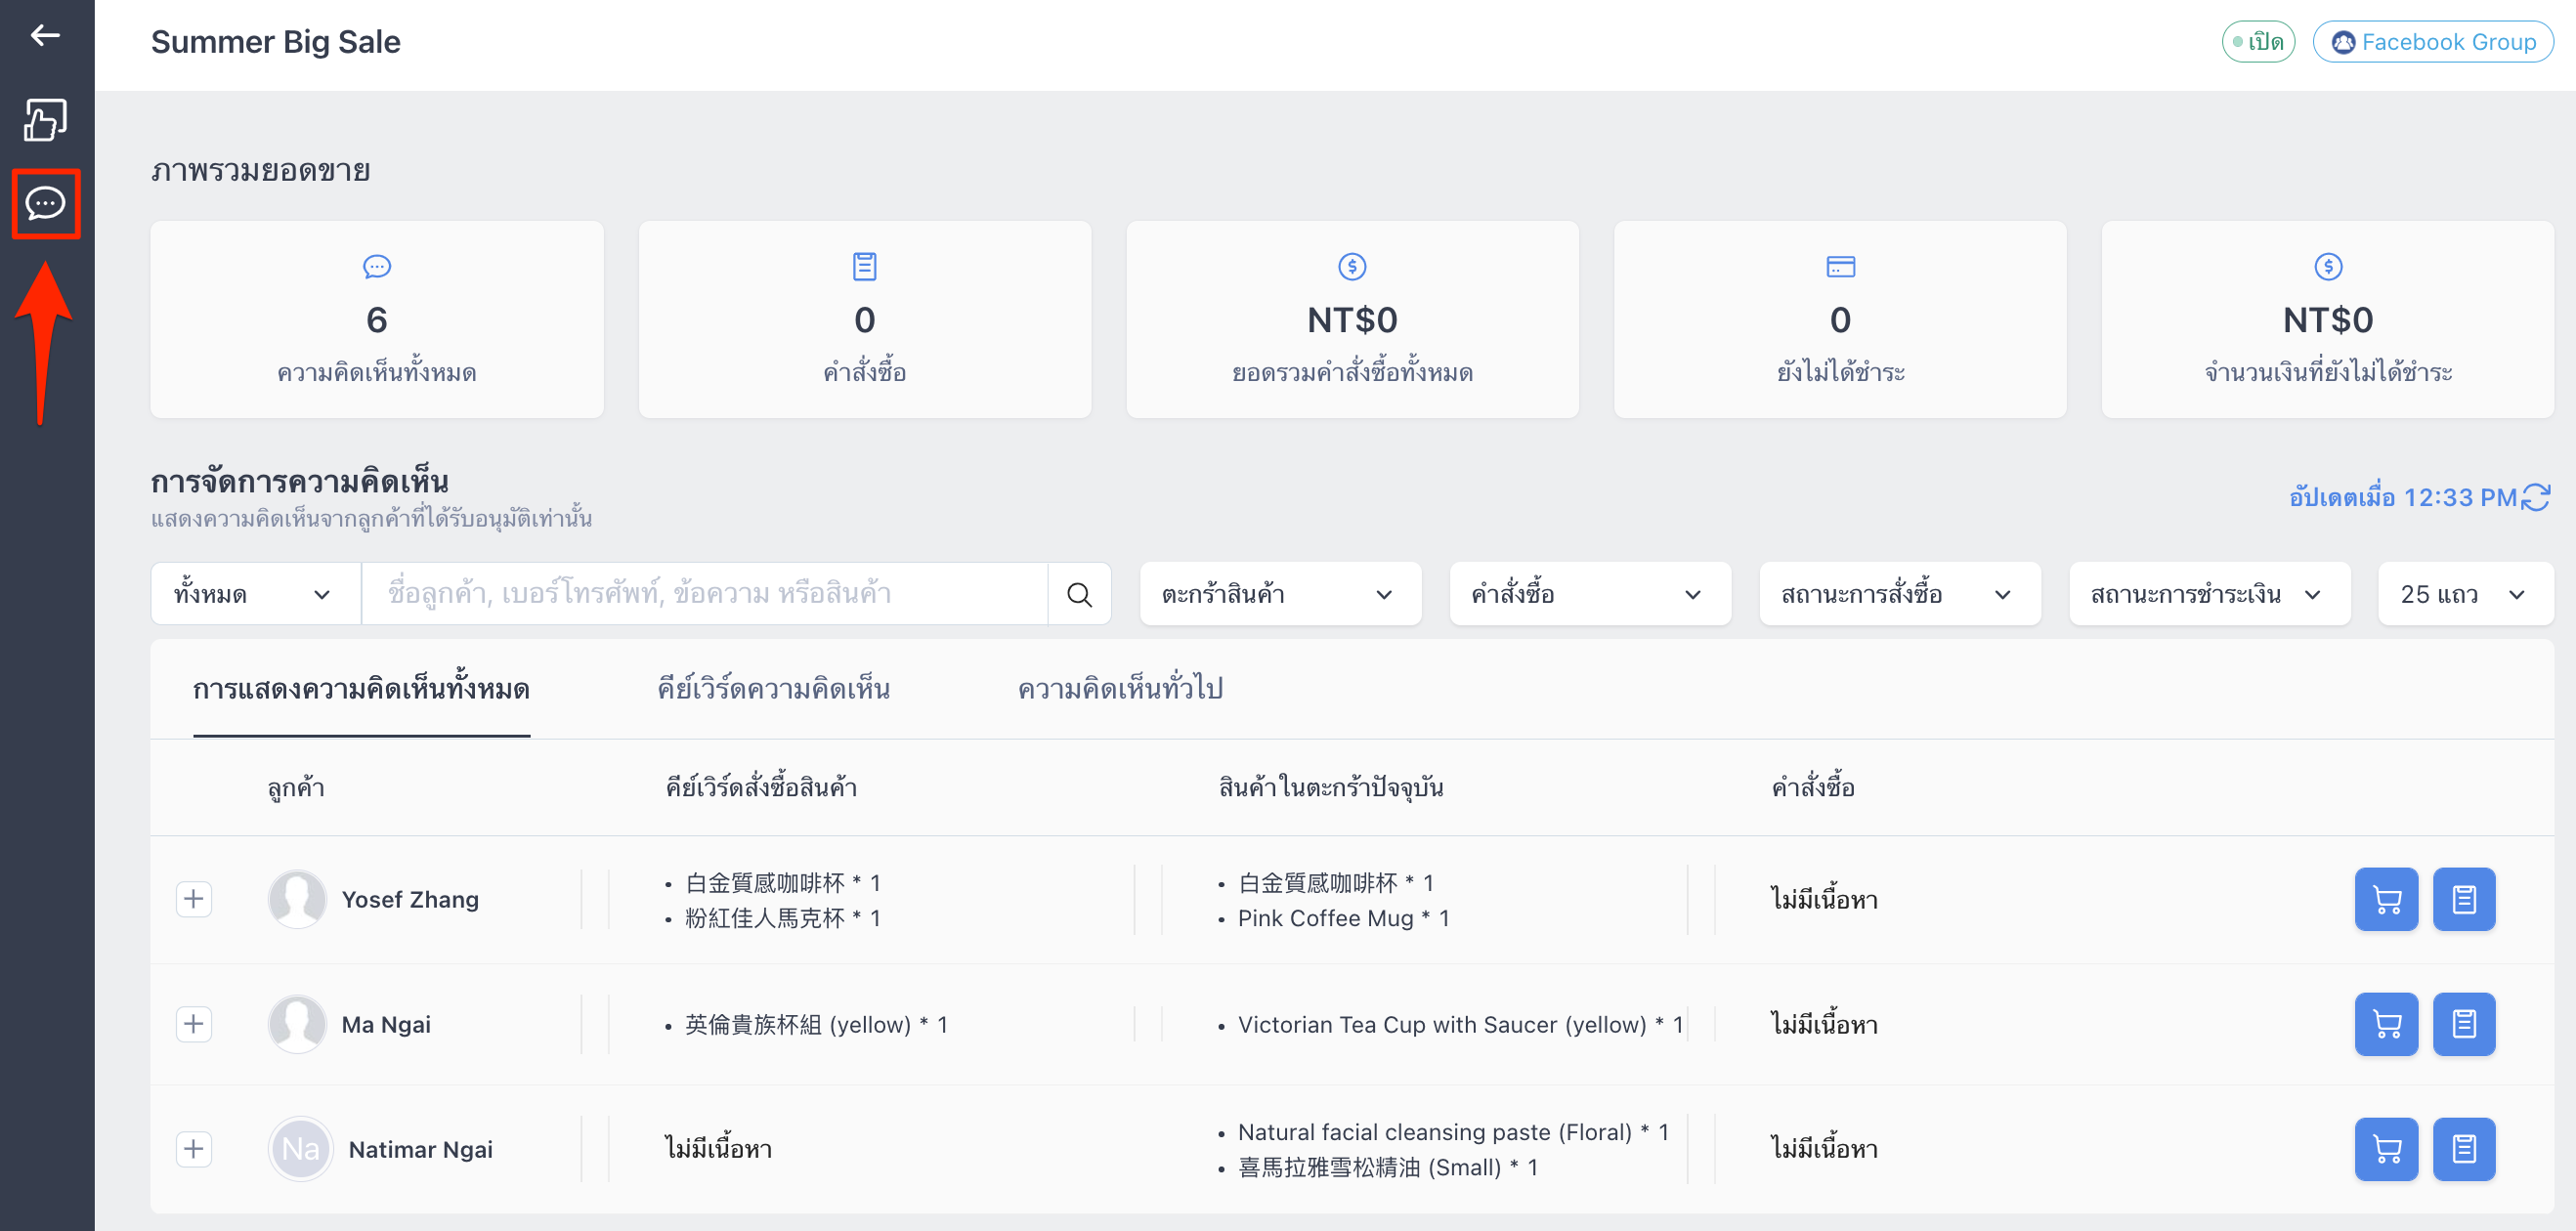
Task: Expand Natimar Ngai's comment row
Action: pos(194,1149)
